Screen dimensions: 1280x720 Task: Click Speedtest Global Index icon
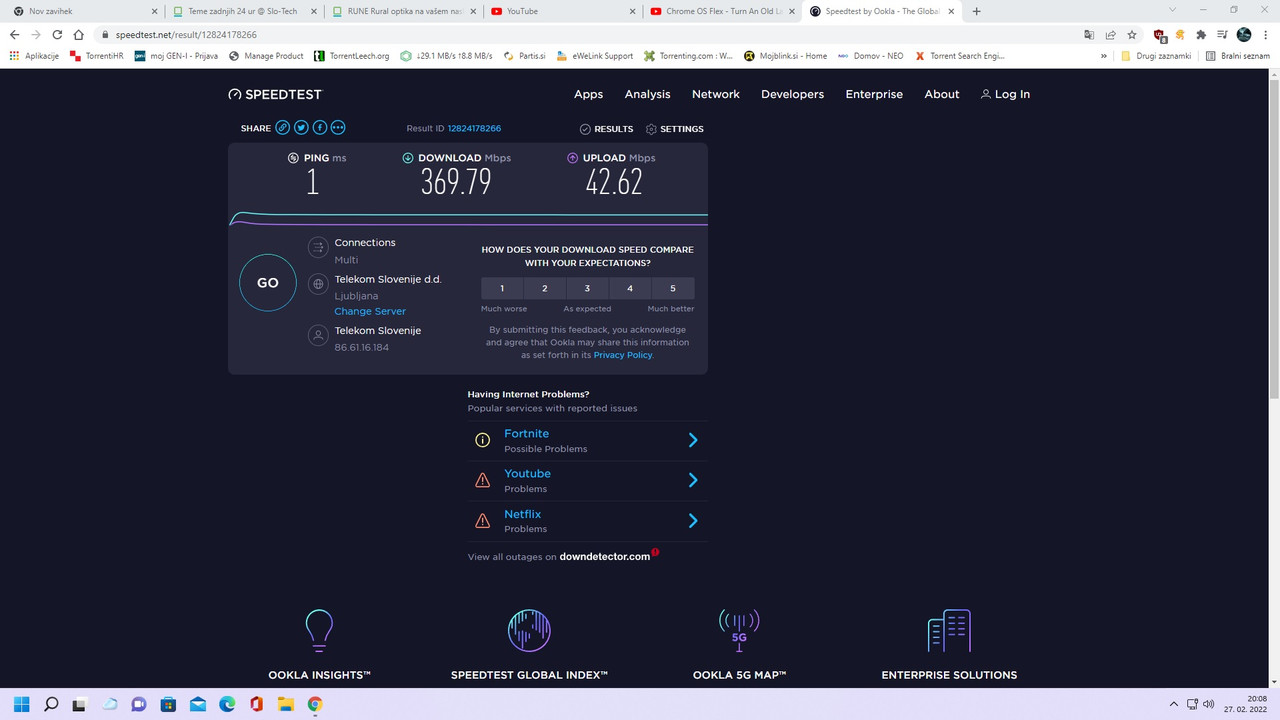point(529,631)
